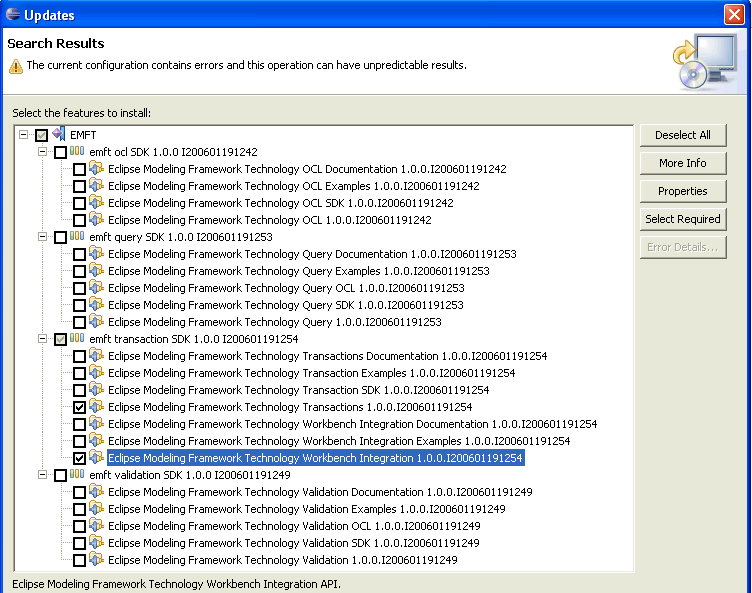Check the emft query SDK checkbox

pyautogui.click(x=60, y=237)
